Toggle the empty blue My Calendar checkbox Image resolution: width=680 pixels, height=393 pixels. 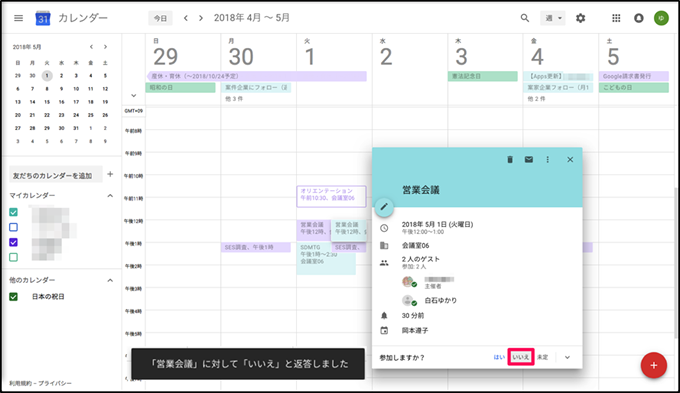click(13, 227)
